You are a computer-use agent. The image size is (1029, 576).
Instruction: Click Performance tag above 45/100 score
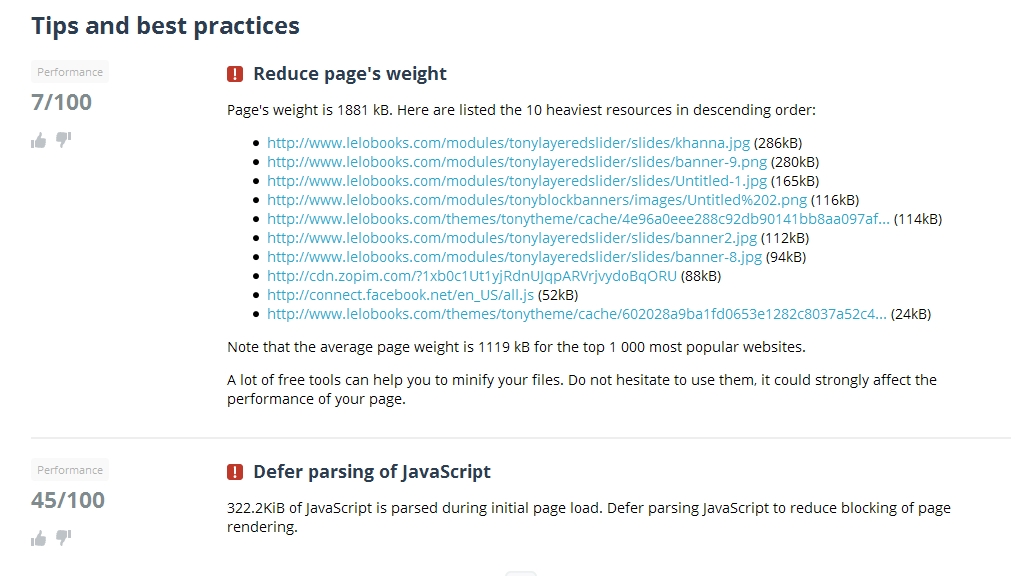click(70, 470)
